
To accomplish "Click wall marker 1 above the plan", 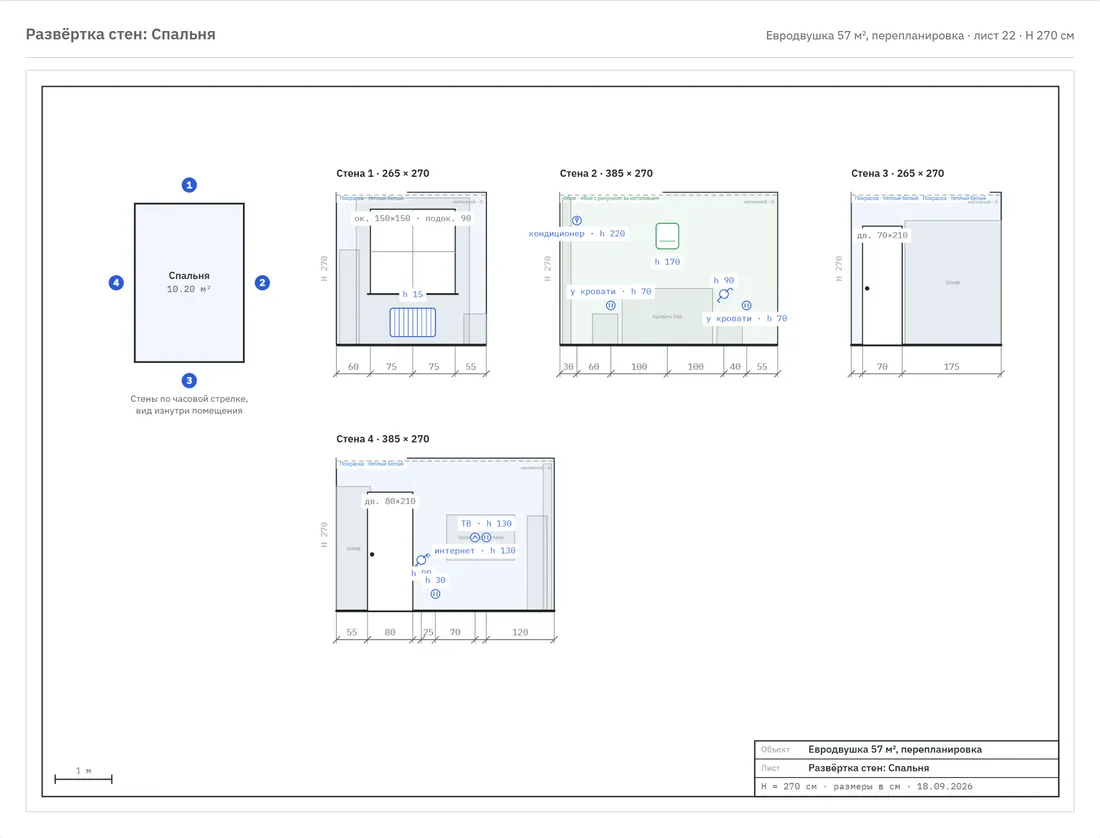I will 189,185.
